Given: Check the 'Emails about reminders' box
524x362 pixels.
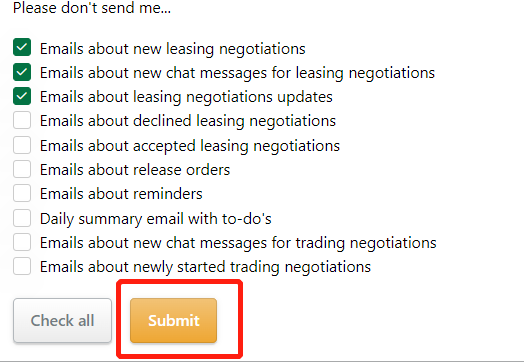Looking at the screenshot, I should 22,193.
